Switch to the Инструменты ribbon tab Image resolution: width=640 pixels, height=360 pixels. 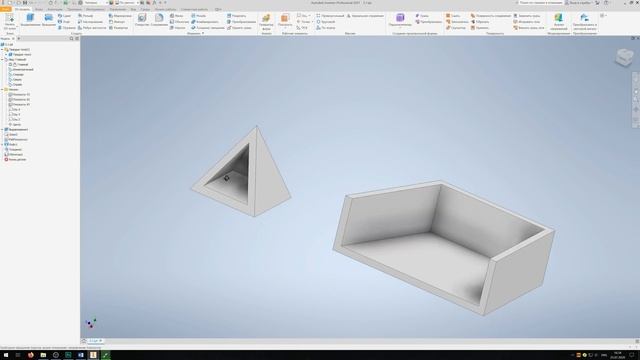pyautogui.click(x=95, y=9)
